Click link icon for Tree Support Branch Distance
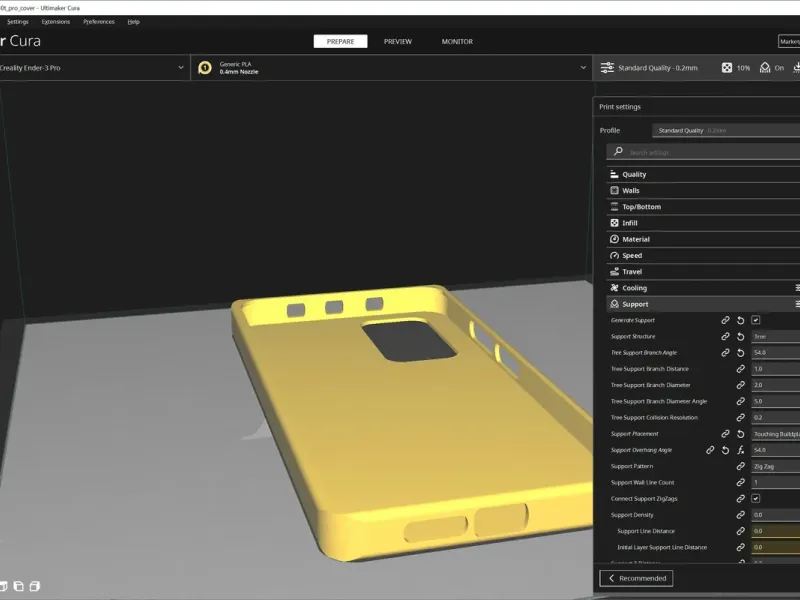 pyautogui.click(x=740, y=369)
